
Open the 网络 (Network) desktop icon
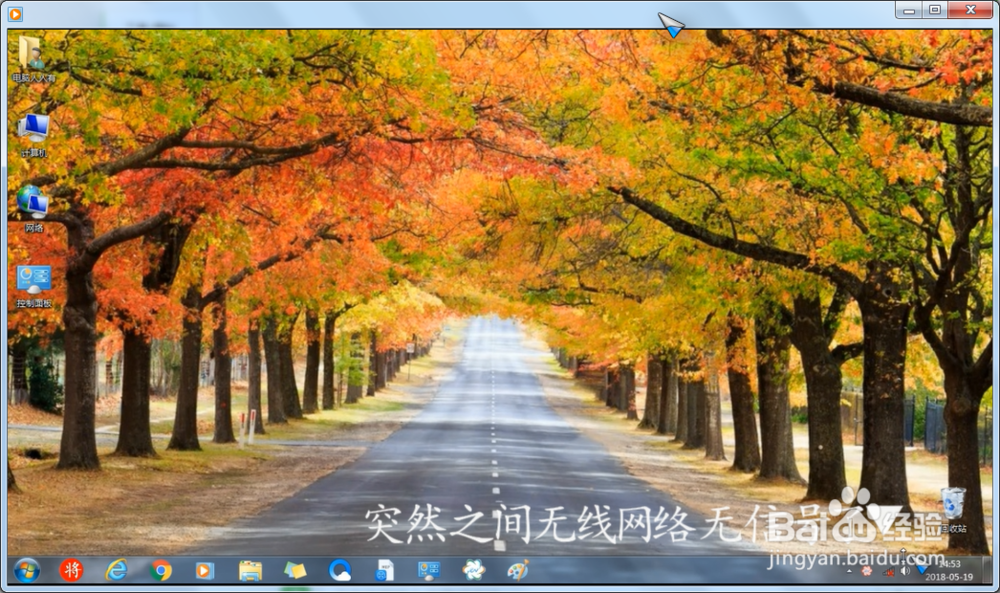[x=33, y=209]
